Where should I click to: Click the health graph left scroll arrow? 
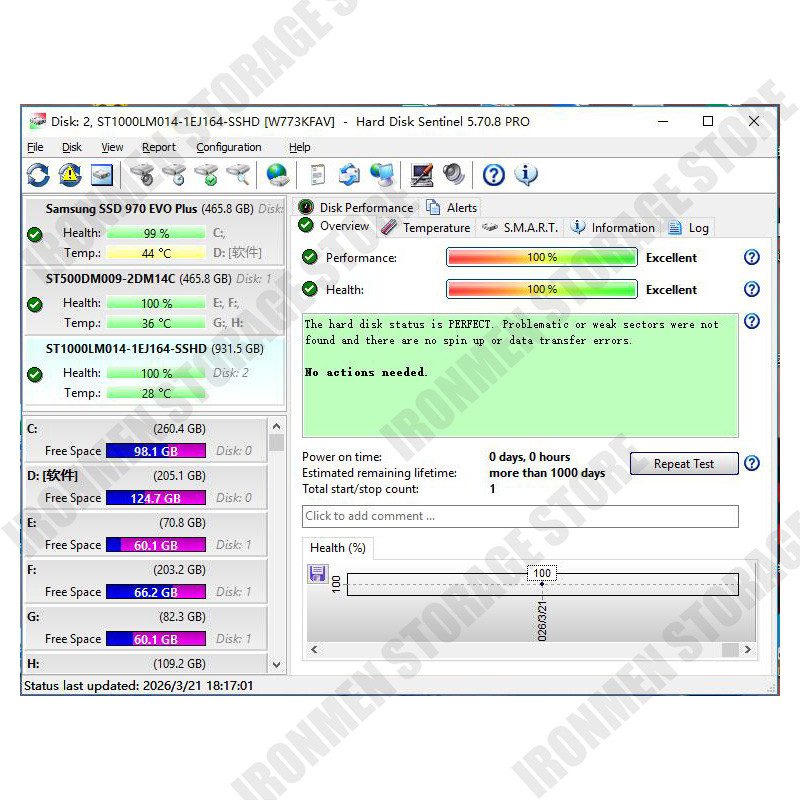314,649
